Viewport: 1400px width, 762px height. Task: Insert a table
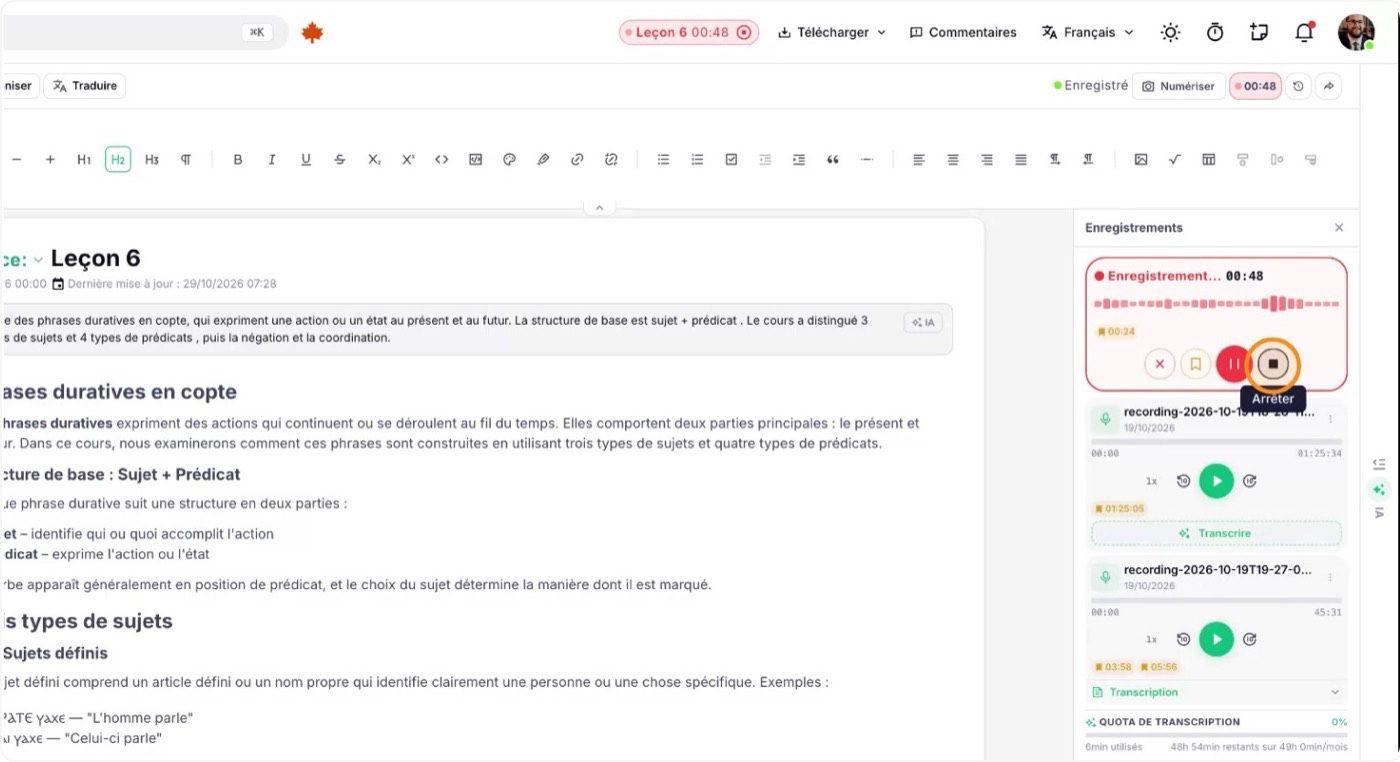pos(1209,160)
